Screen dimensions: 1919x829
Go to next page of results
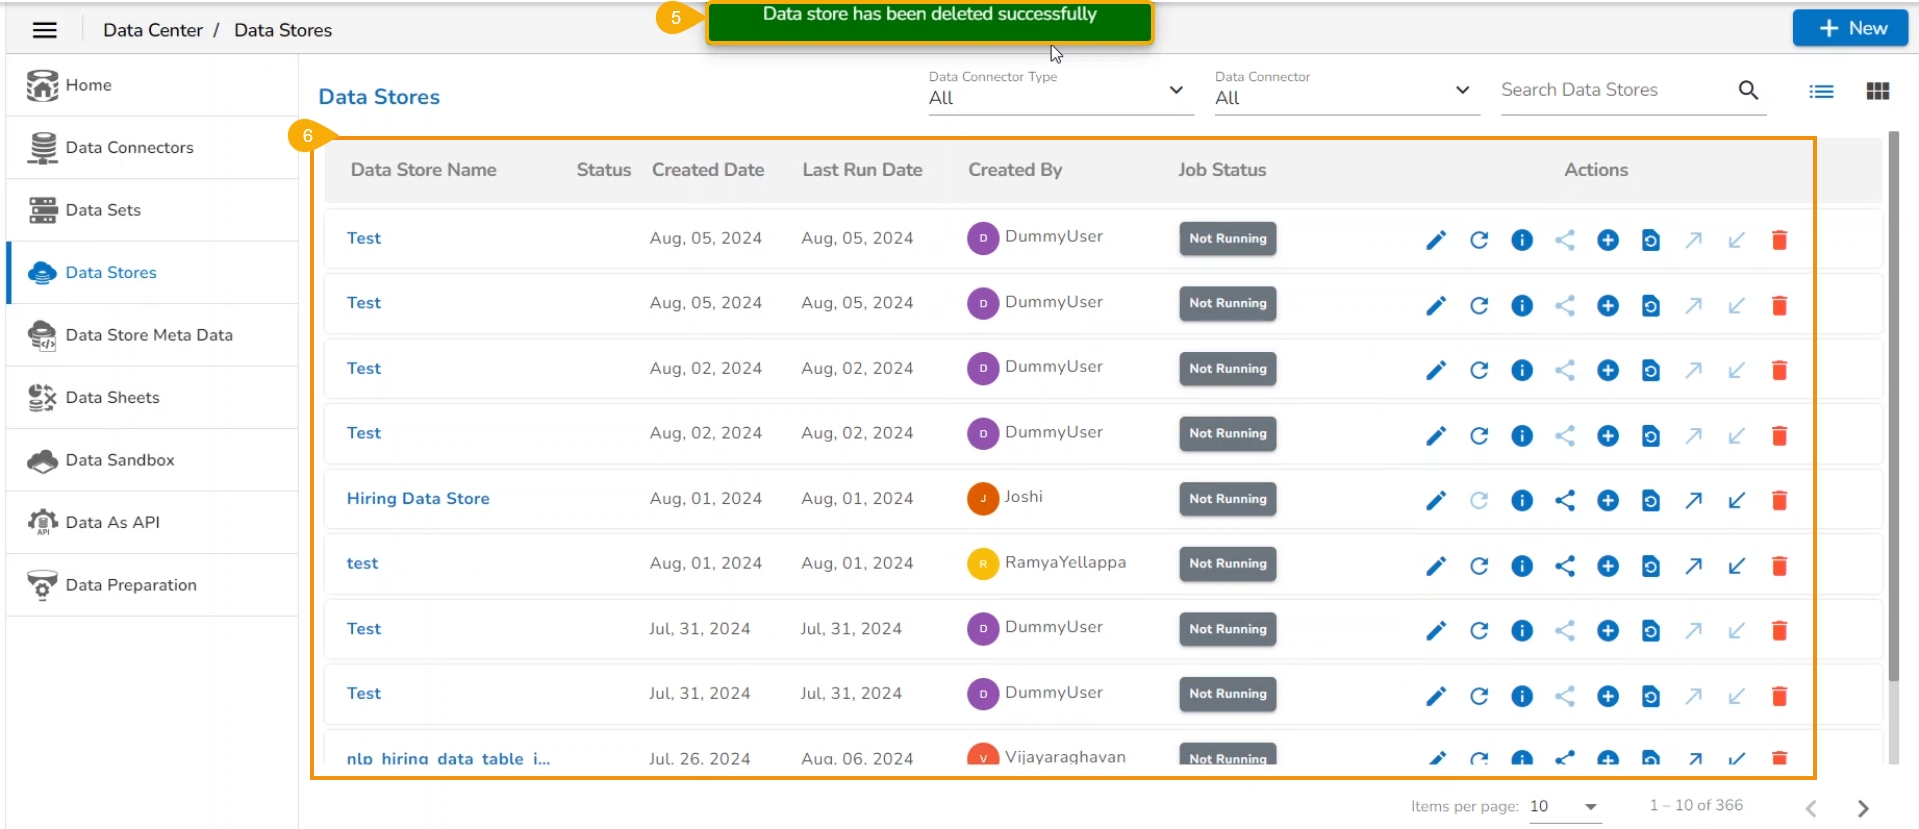click(1862, 808)
